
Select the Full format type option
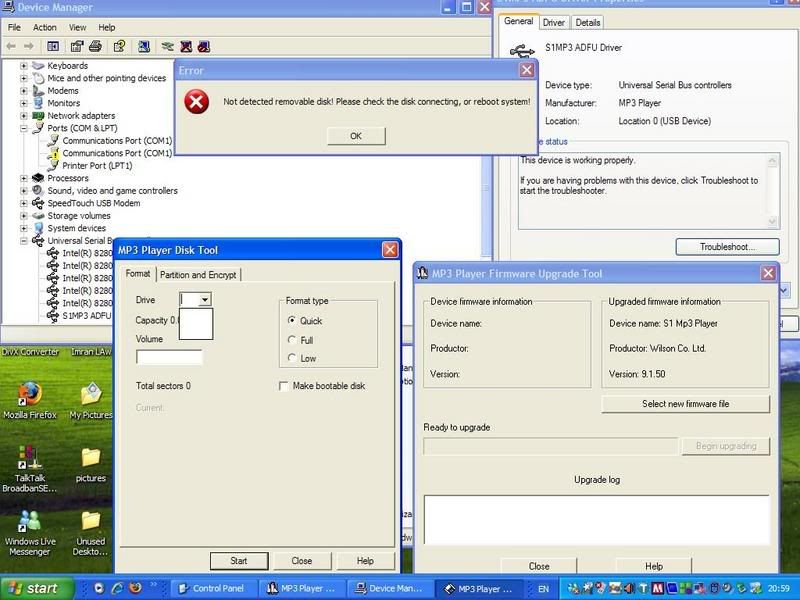point(292,340)
